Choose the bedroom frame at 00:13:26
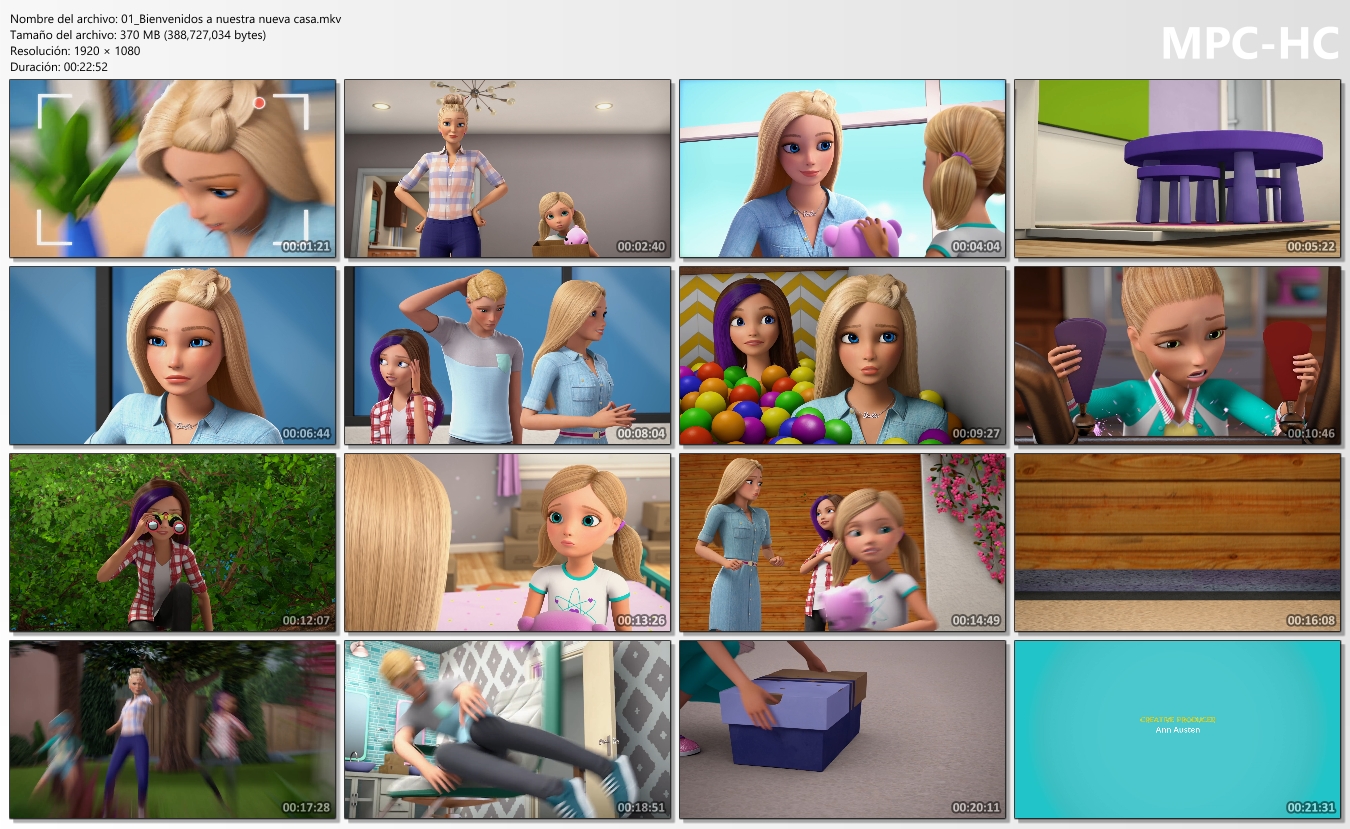 click(508, 542)
